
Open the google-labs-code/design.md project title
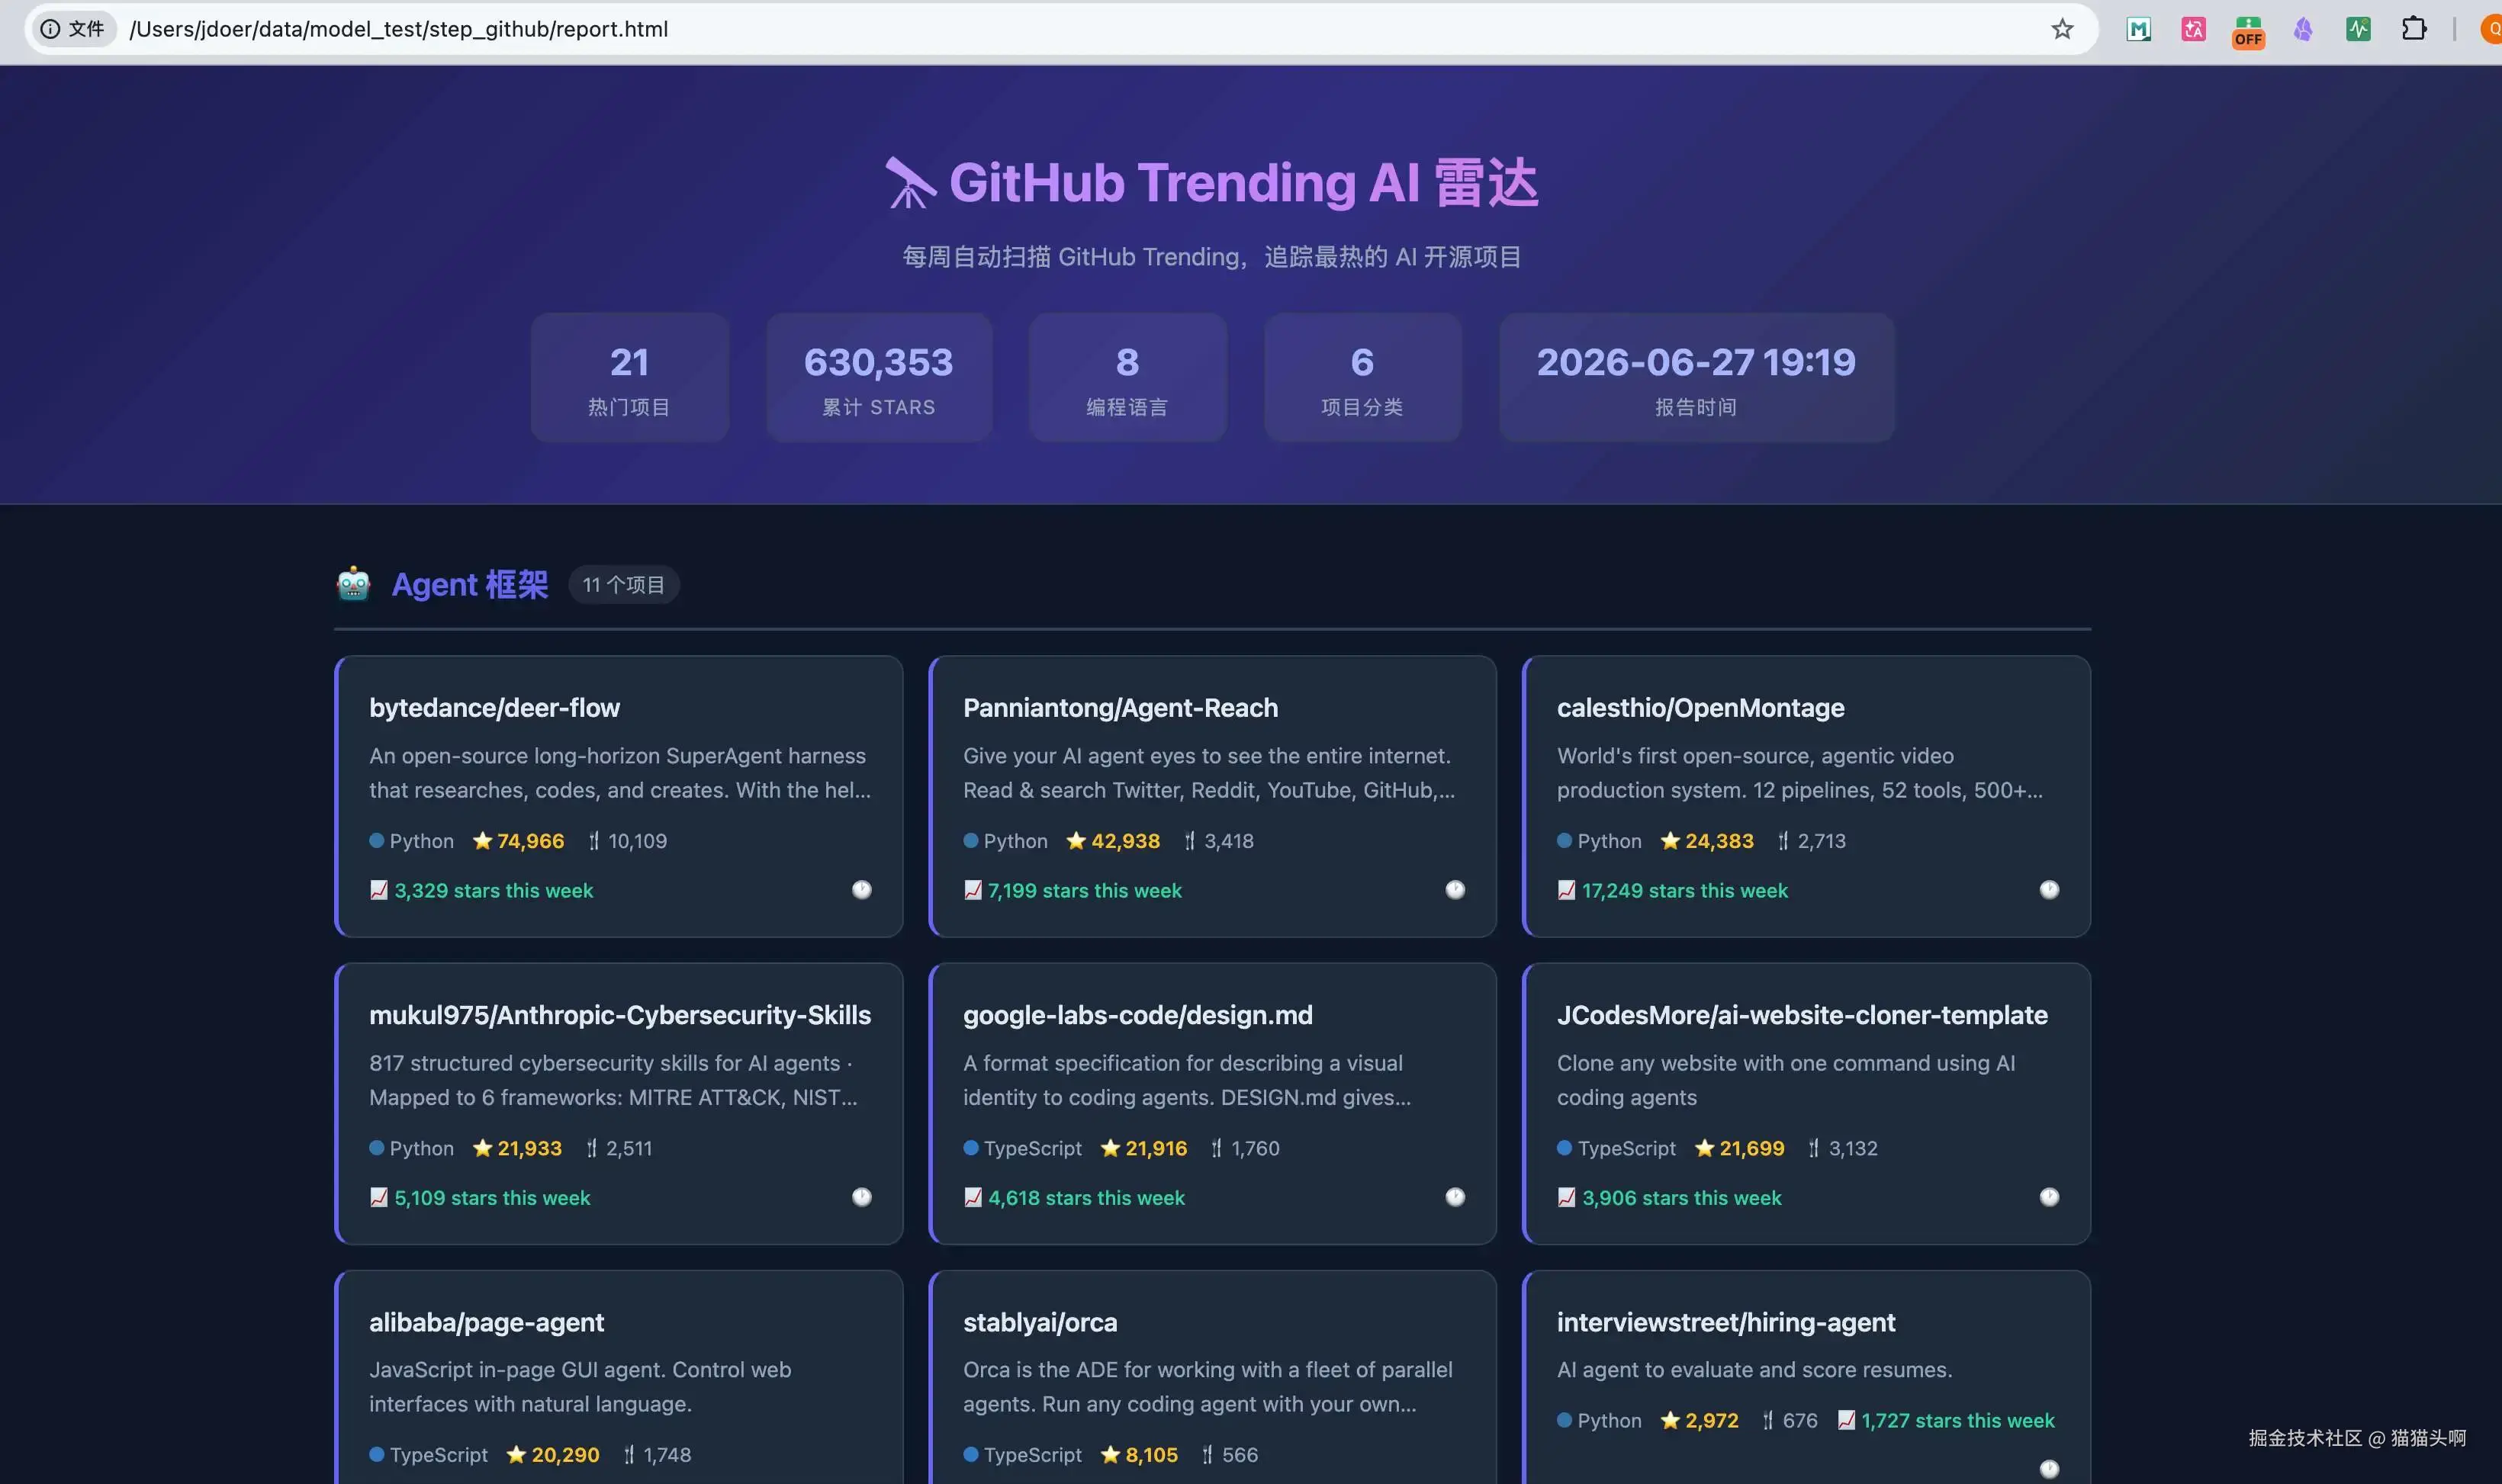click(x=1137, y=1014)
